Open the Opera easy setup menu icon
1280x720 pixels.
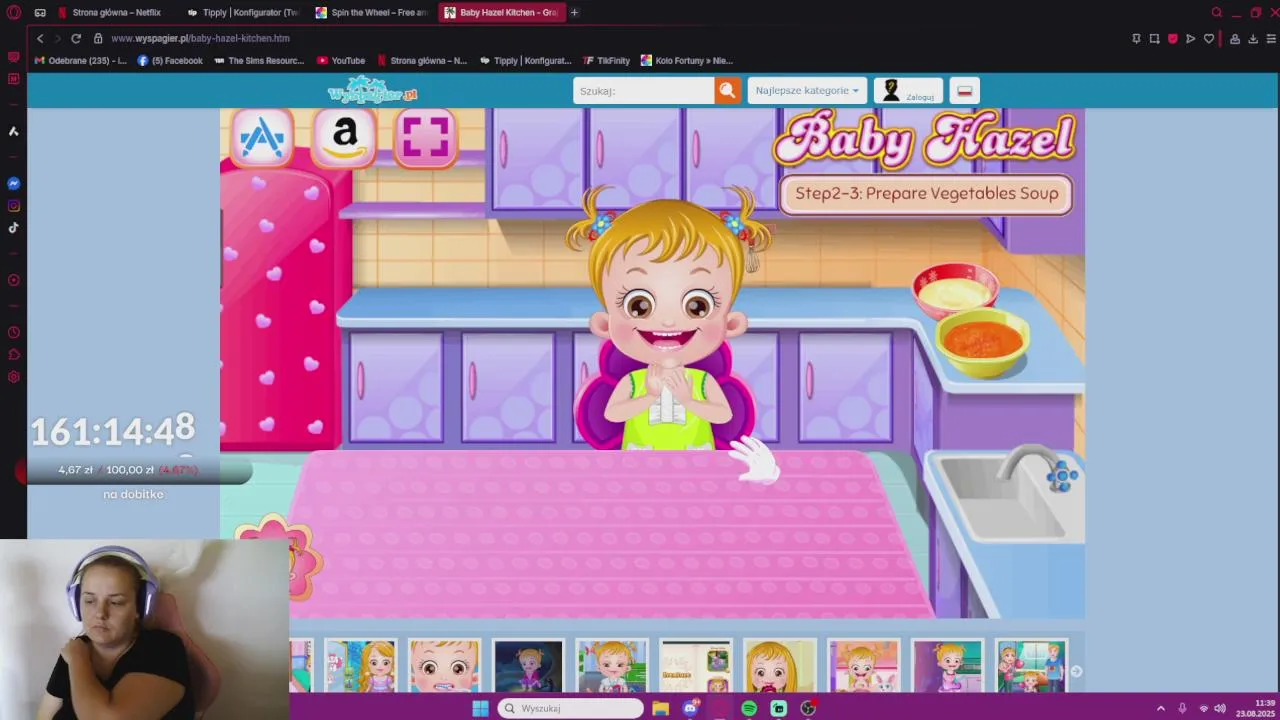click(1271, 38)
